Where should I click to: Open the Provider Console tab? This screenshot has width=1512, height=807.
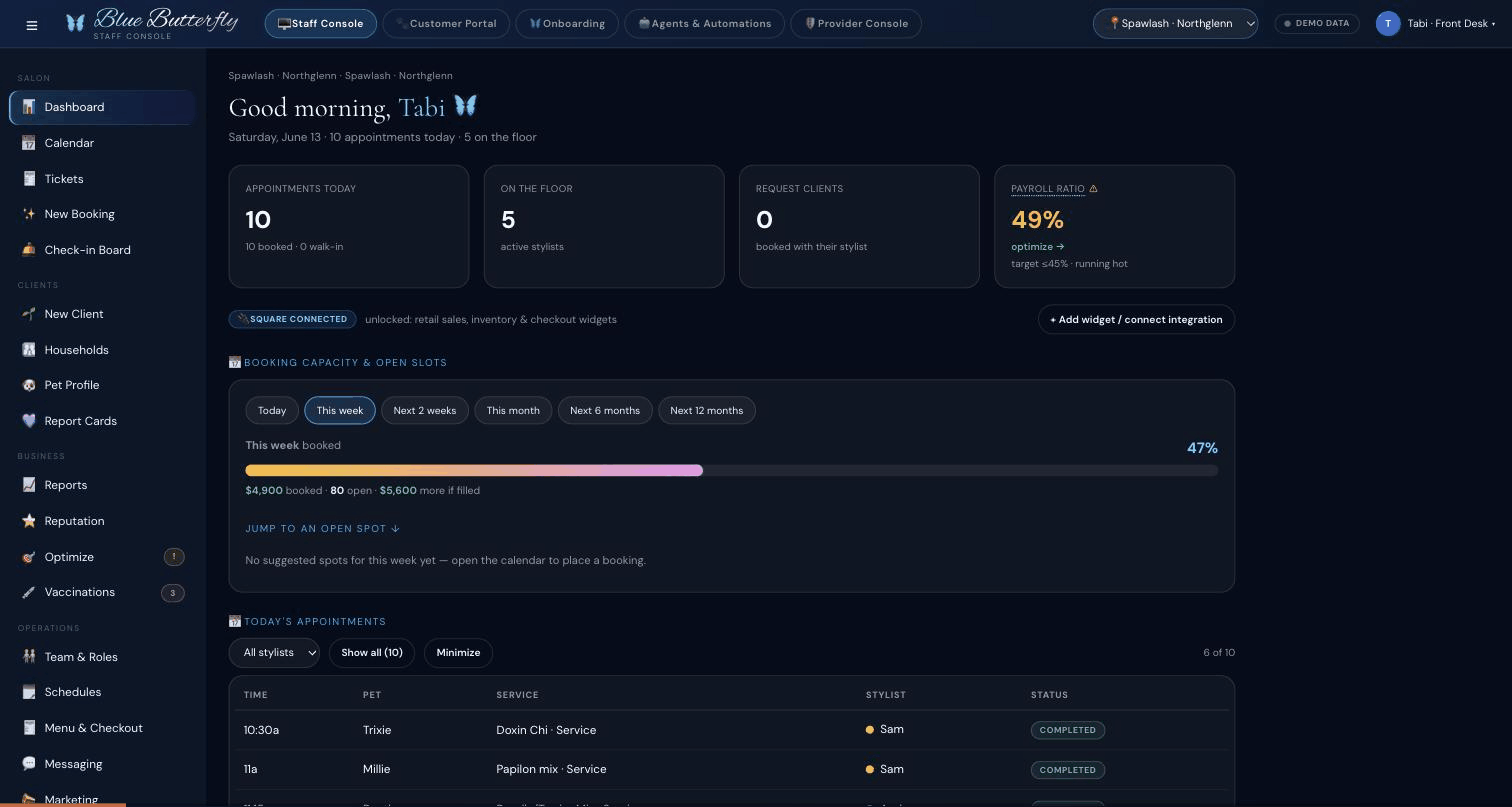856,23
